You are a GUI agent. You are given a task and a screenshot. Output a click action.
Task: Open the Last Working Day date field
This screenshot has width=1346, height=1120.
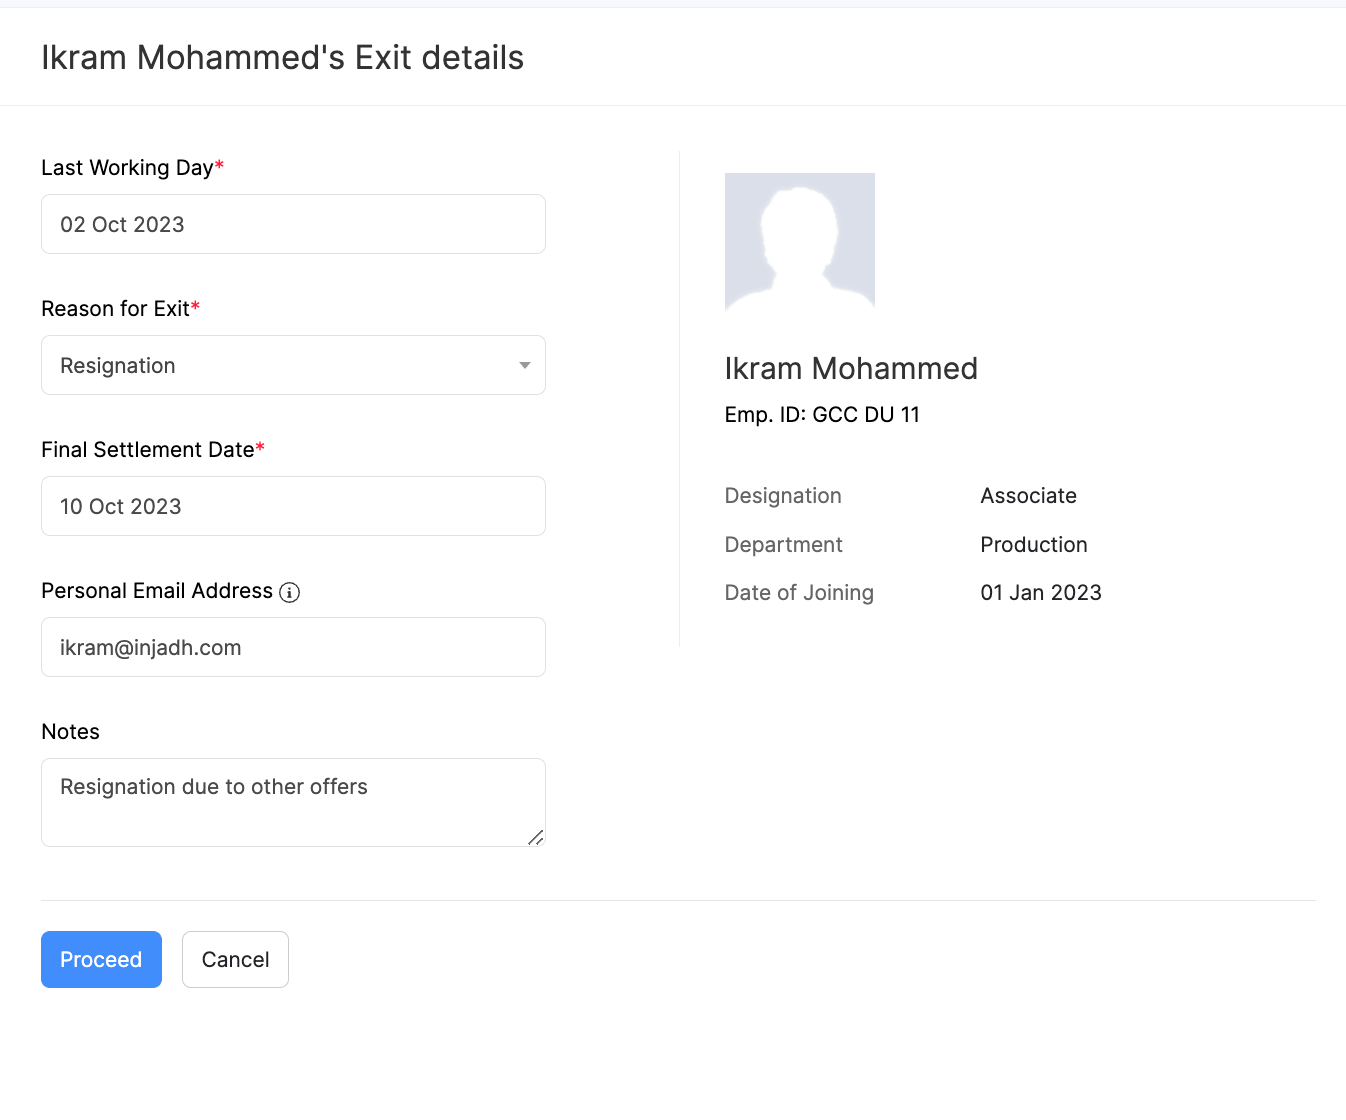(293, 224)
